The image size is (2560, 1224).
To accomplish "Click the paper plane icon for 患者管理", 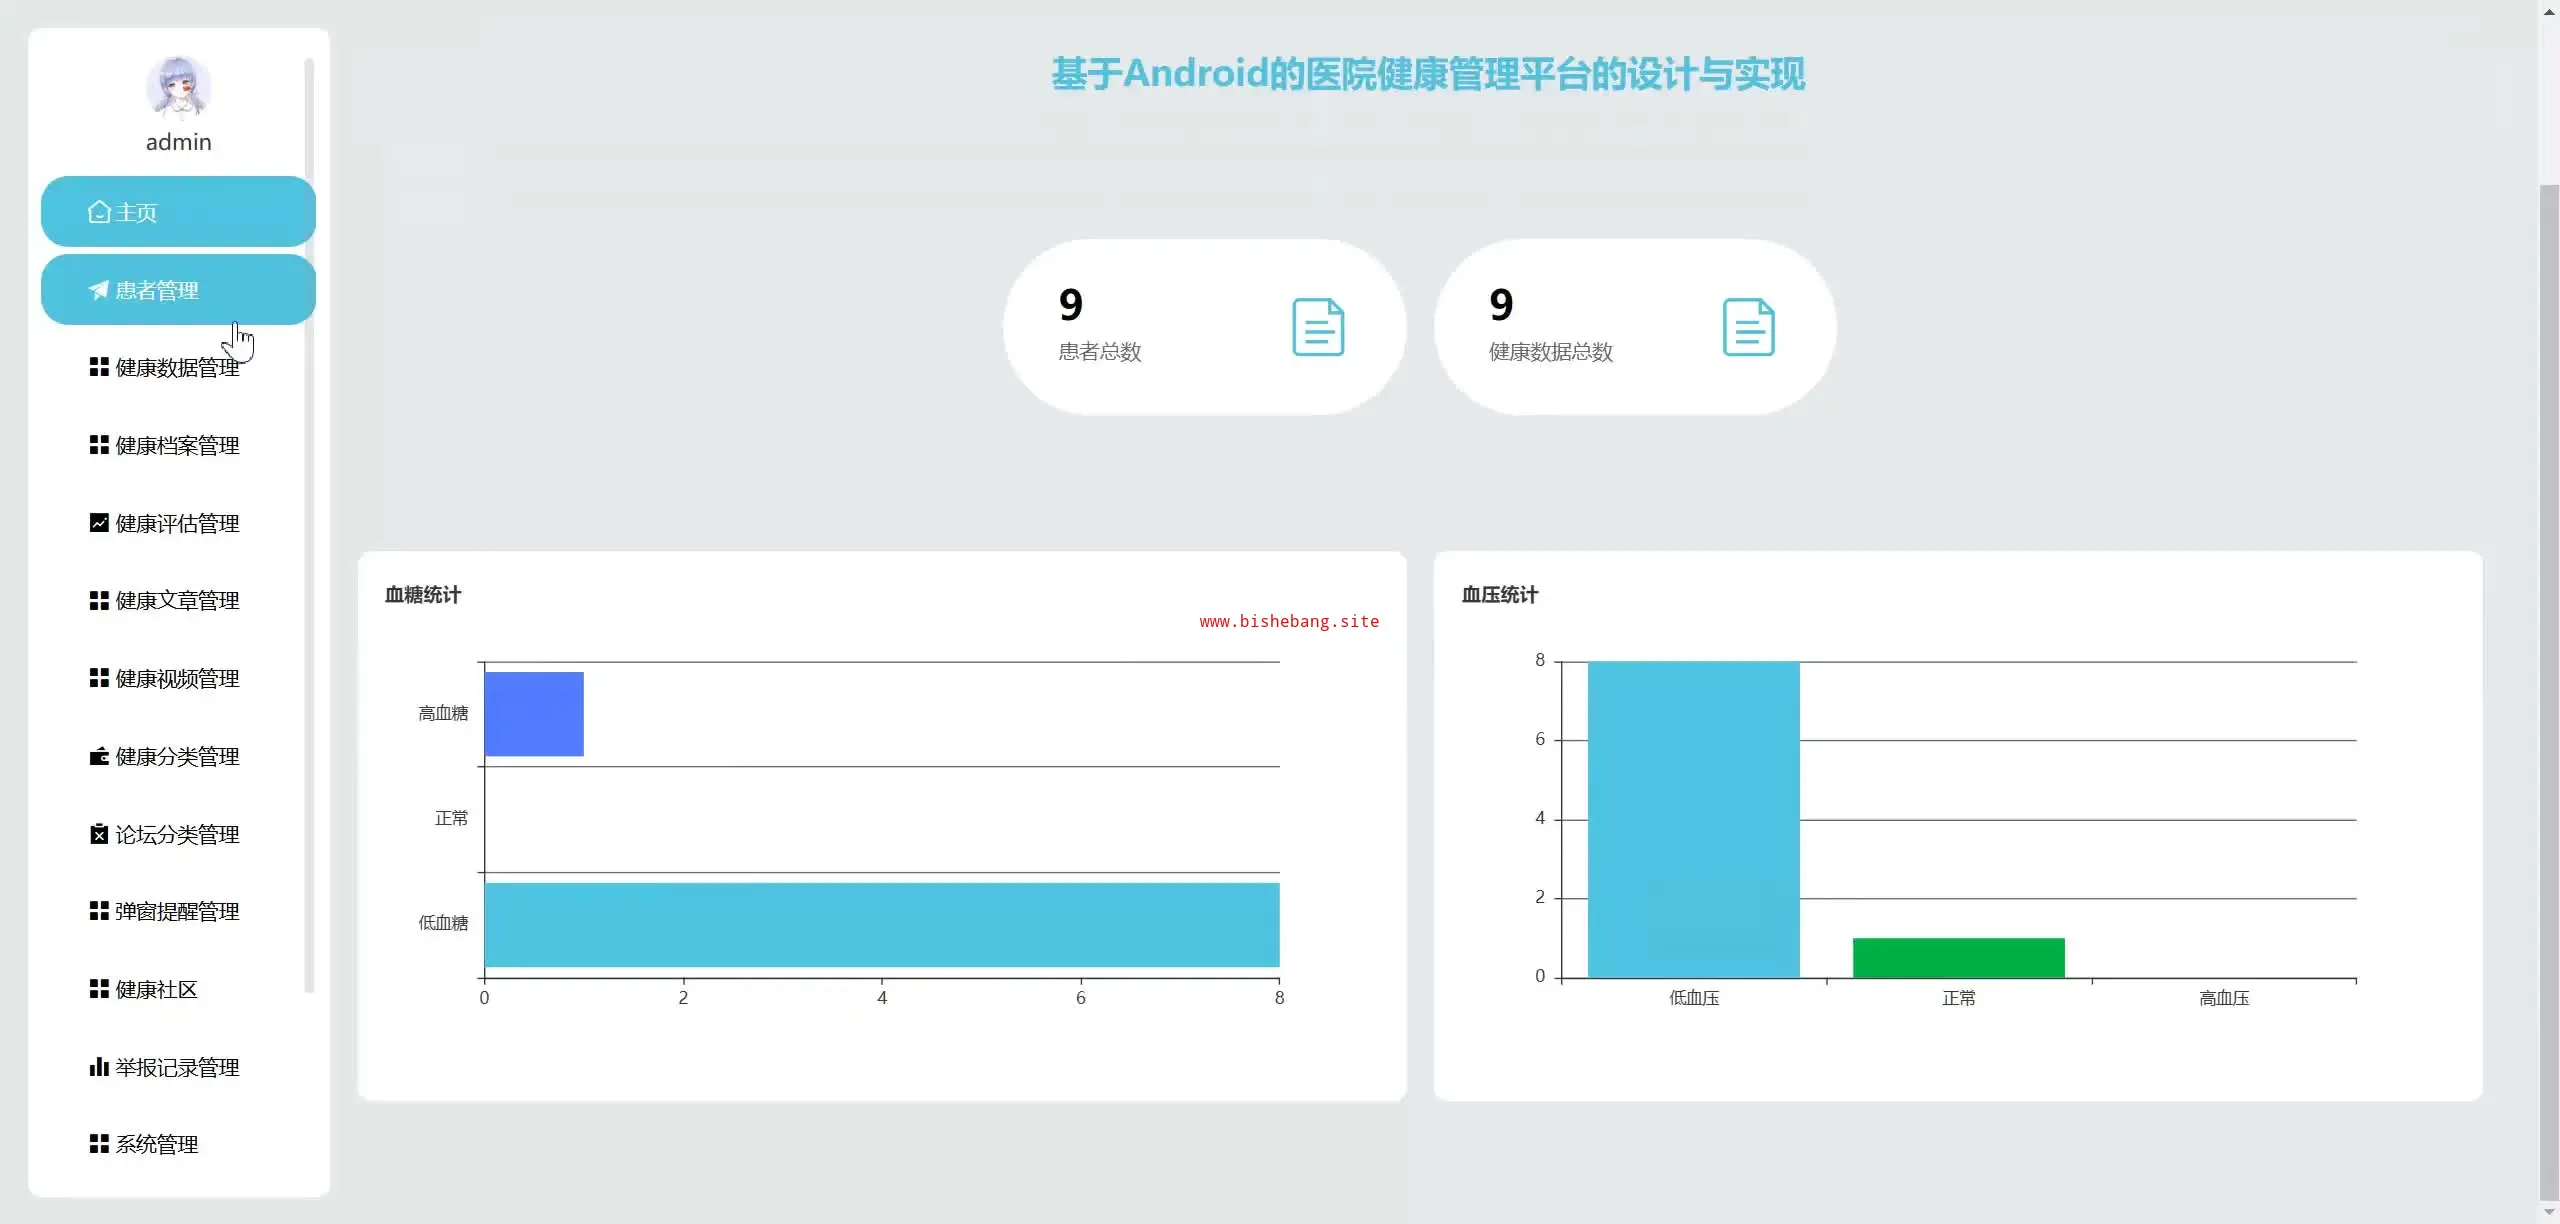I will [98, 290].
